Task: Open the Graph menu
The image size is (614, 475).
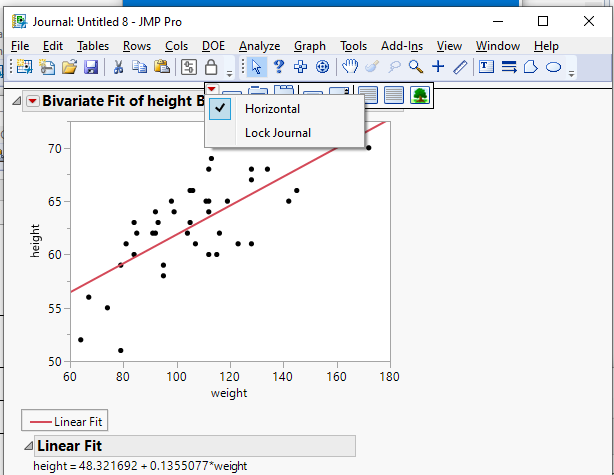Action: click(x=310, y=46)
